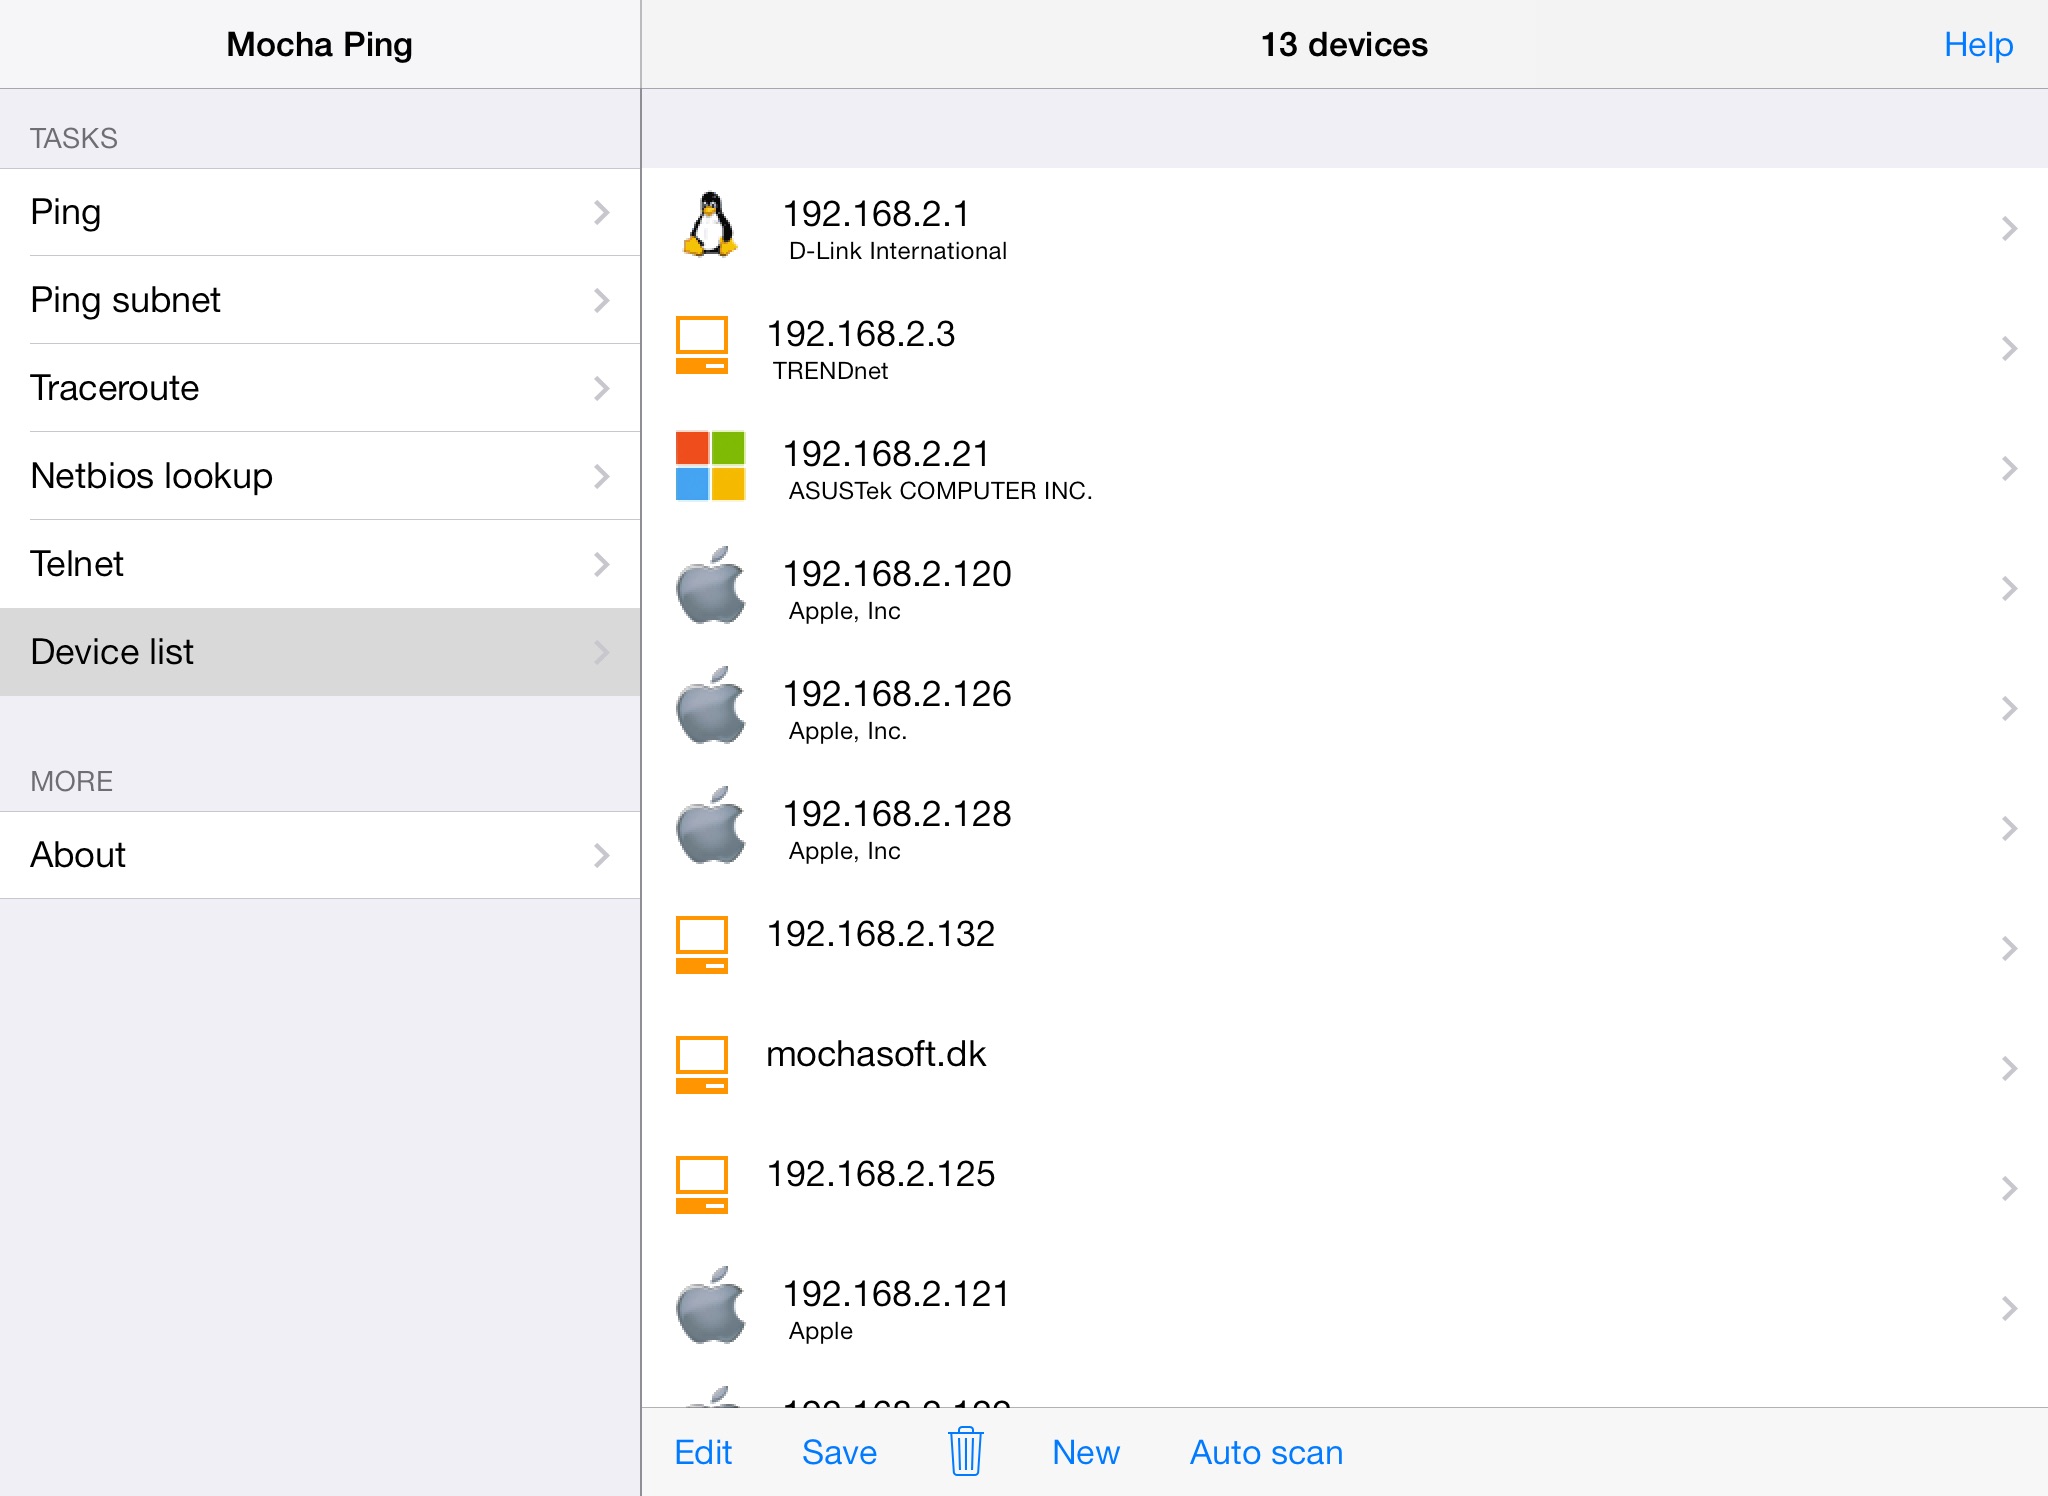
Task: Select Traceroute in the sidebar
Action: coord(320,388)
